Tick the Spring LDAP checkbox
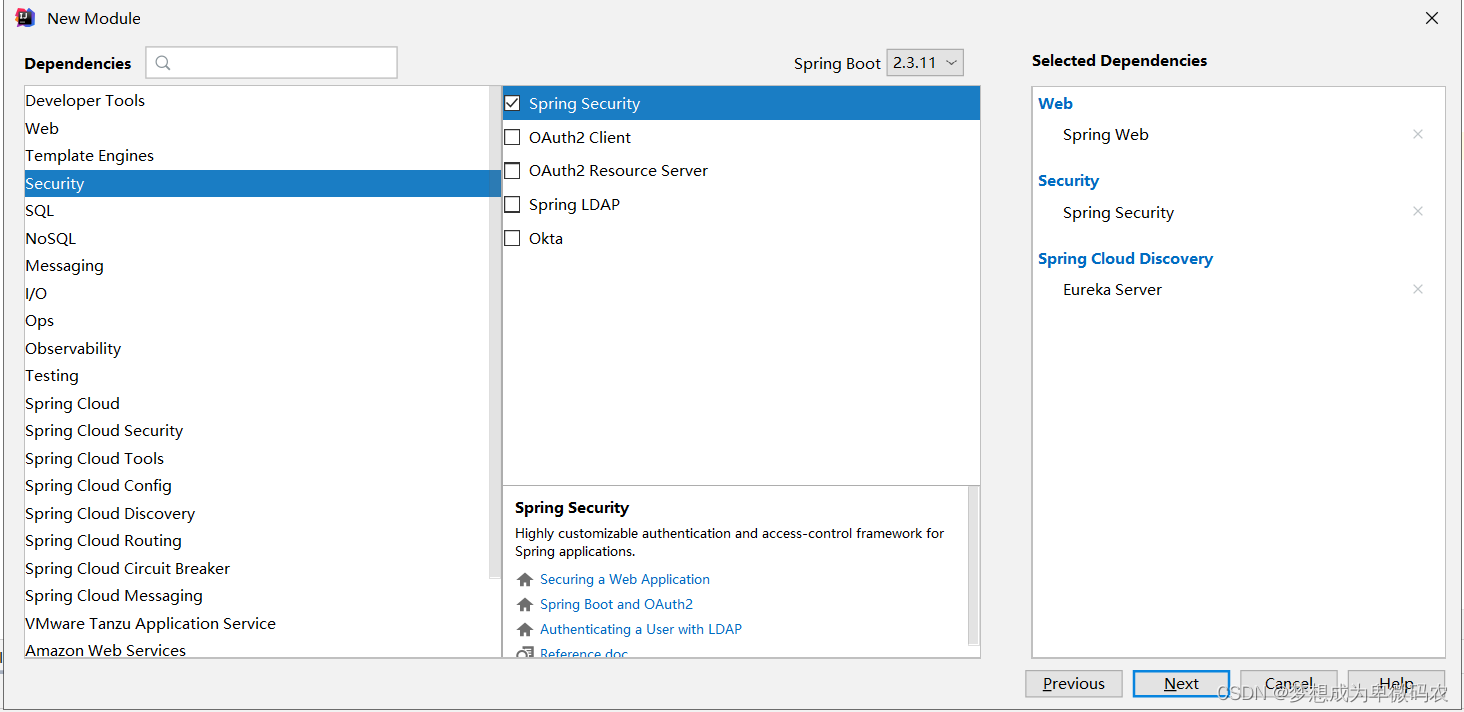Image resolution: width=1464 pixels, height=712 pixels. 512,204
